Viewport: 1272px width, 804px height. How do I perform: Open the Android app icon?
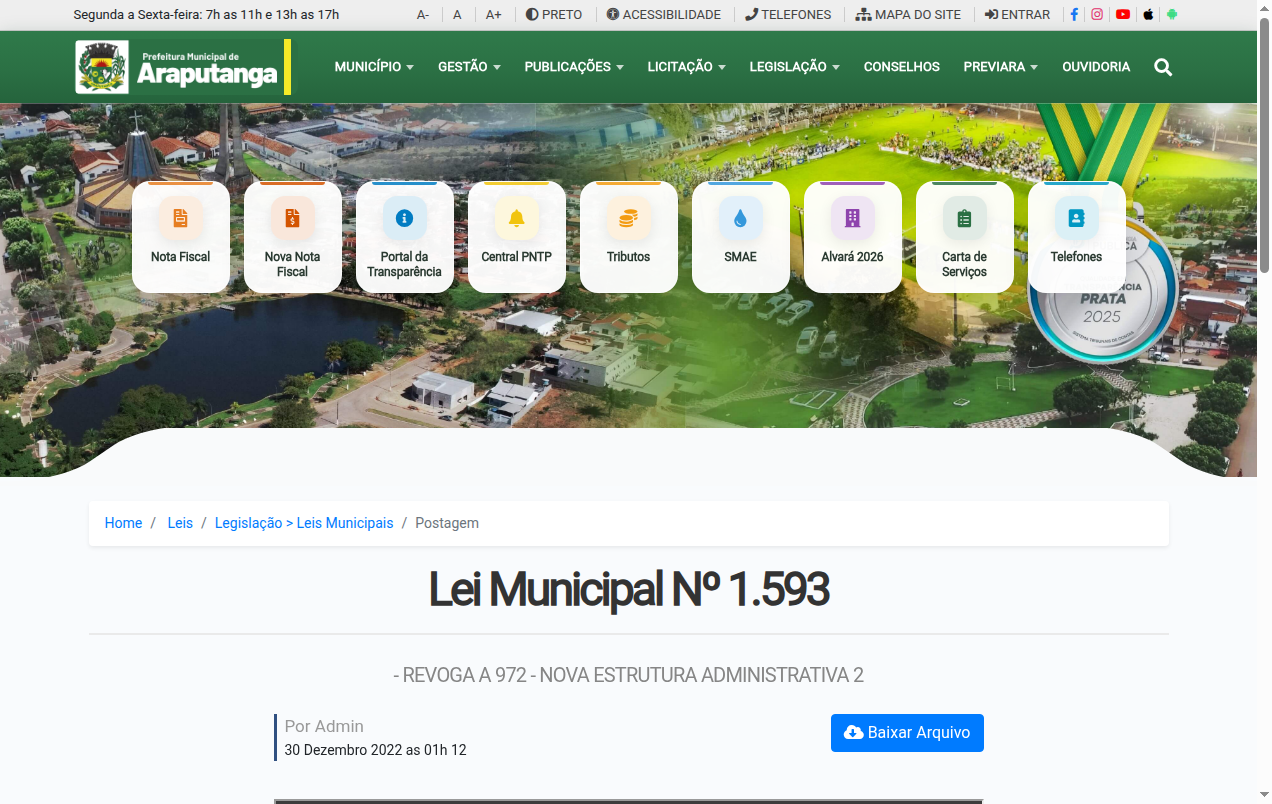point(1172,15)
